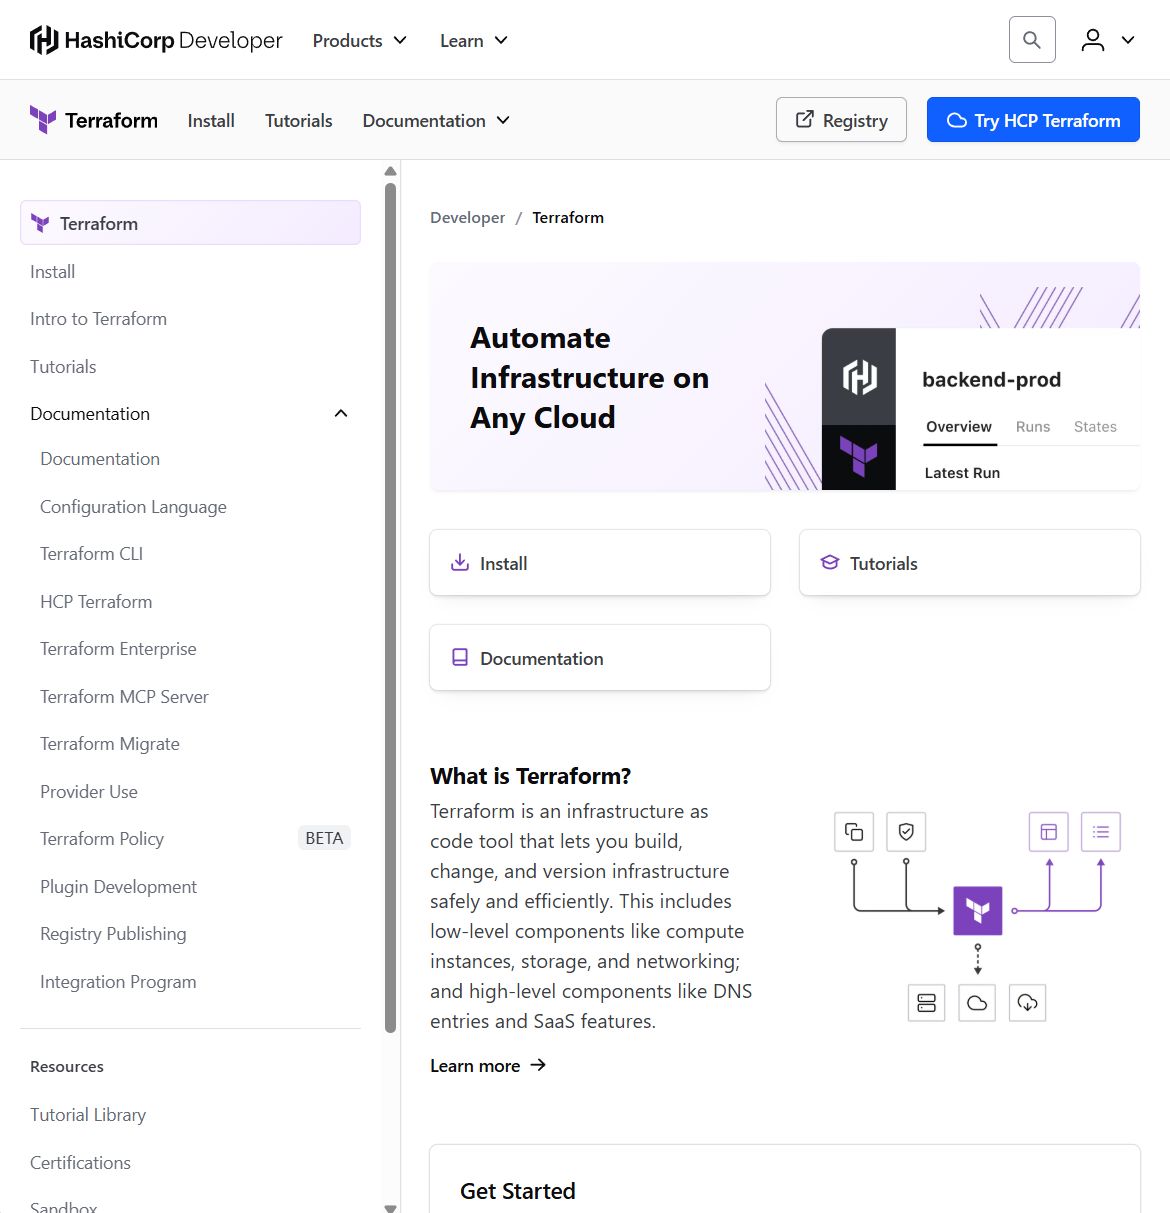The image size is (1170, 1213).
Task: Click the HashiCorp Developer wordmark
Action: coord(174,40)
